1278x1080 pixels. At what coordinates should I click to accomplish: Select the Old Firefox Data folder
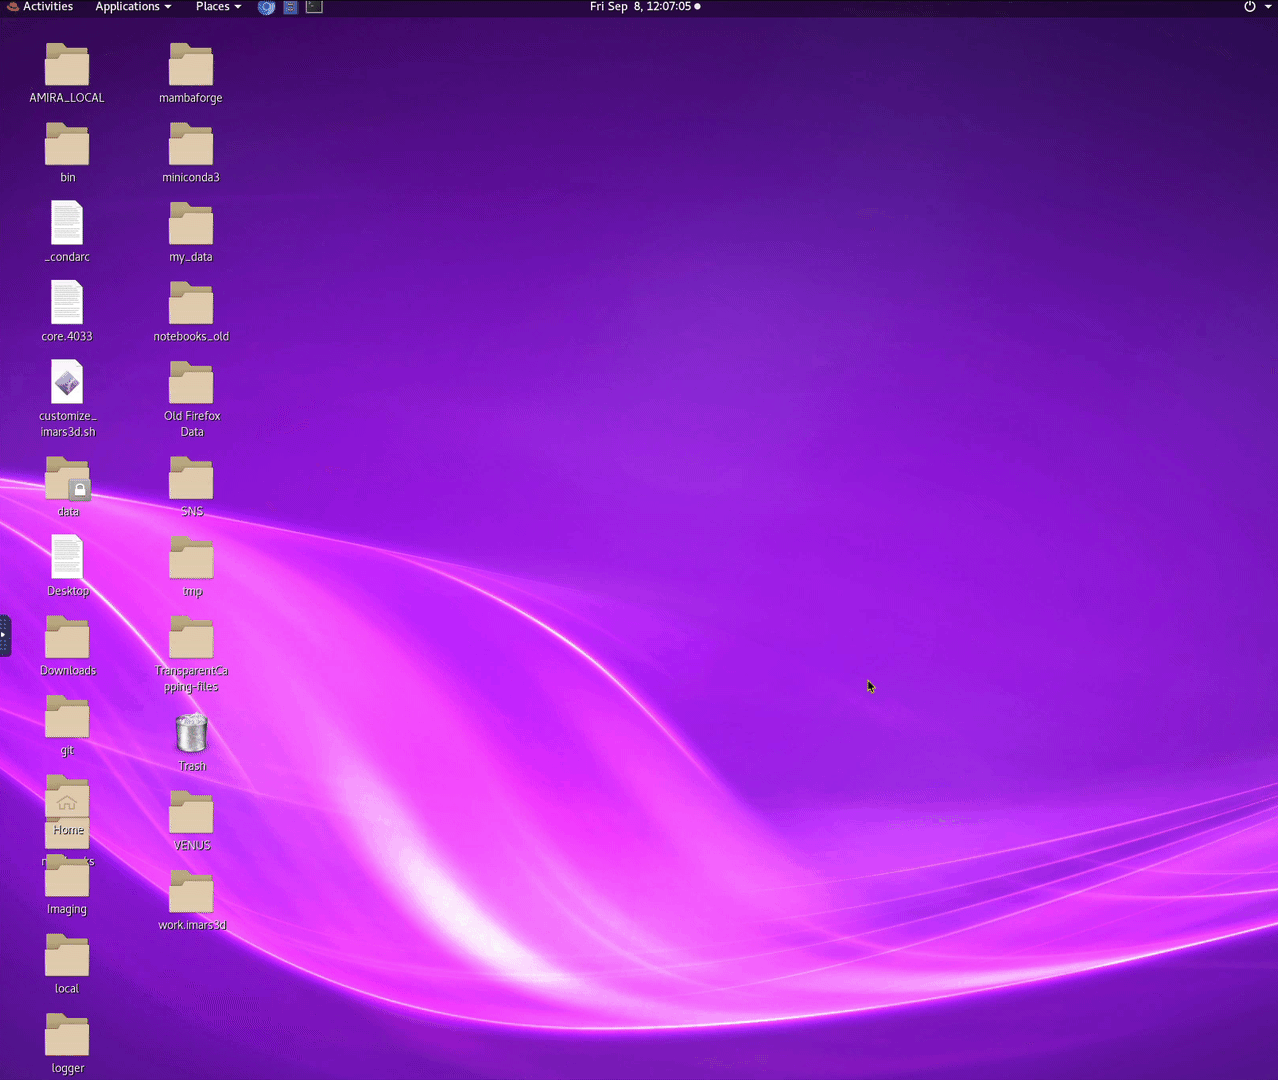pyautogui.click(x=191, y=384)
